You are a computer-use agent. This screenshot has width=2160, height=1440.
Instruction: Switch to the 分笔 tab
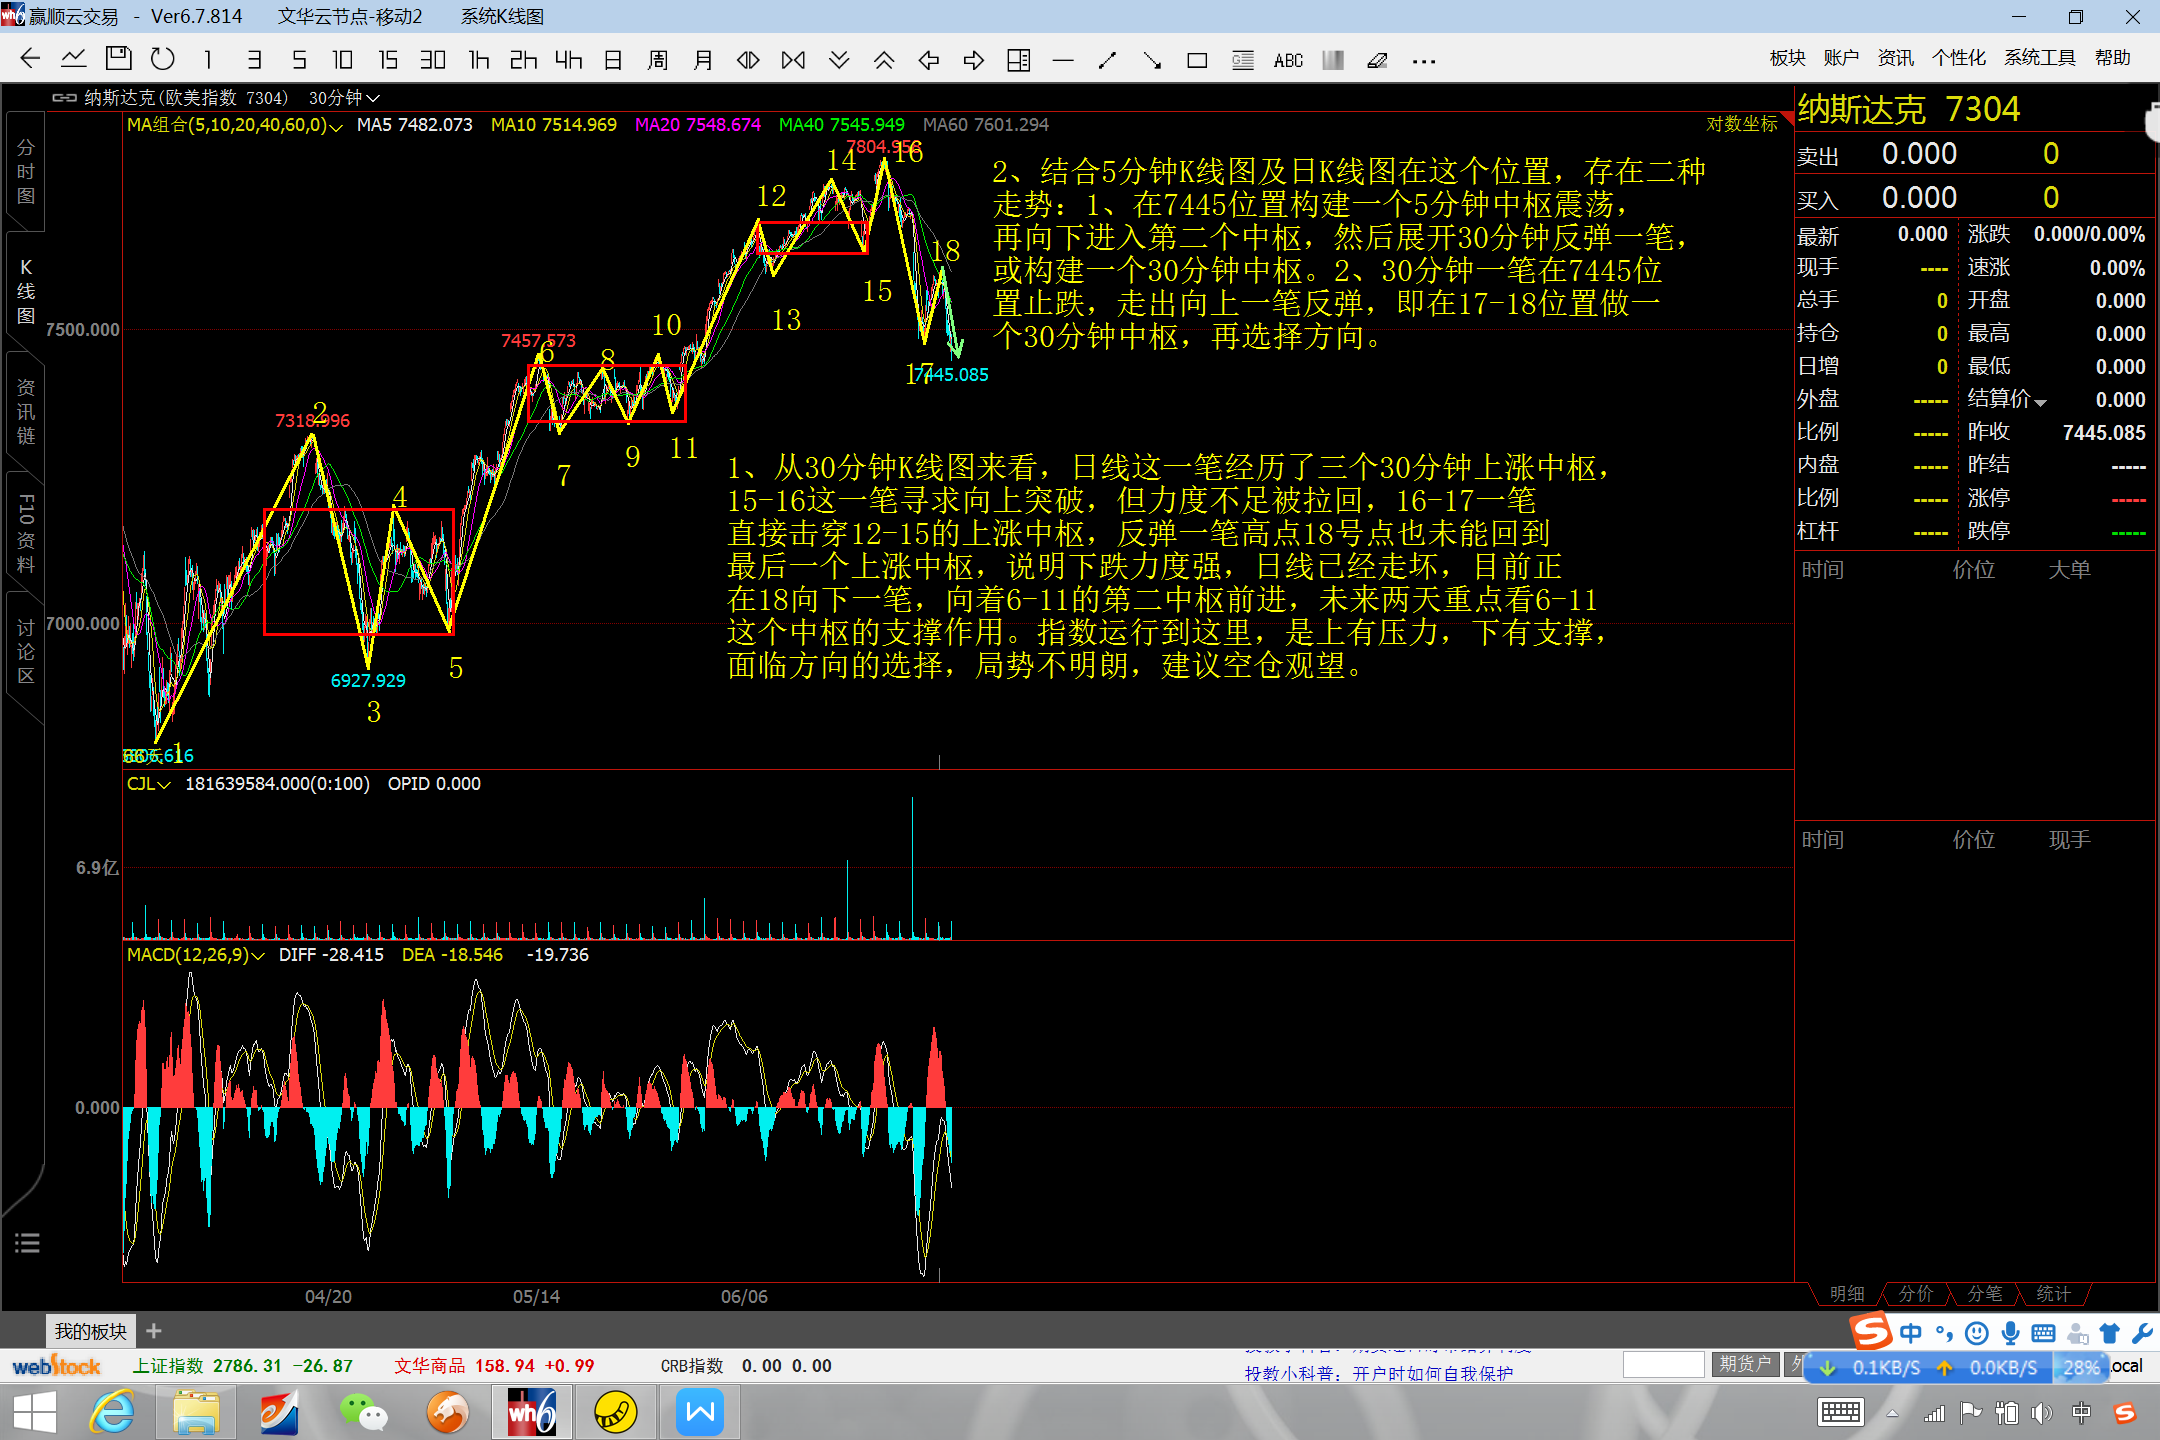coord(1984,1294)
